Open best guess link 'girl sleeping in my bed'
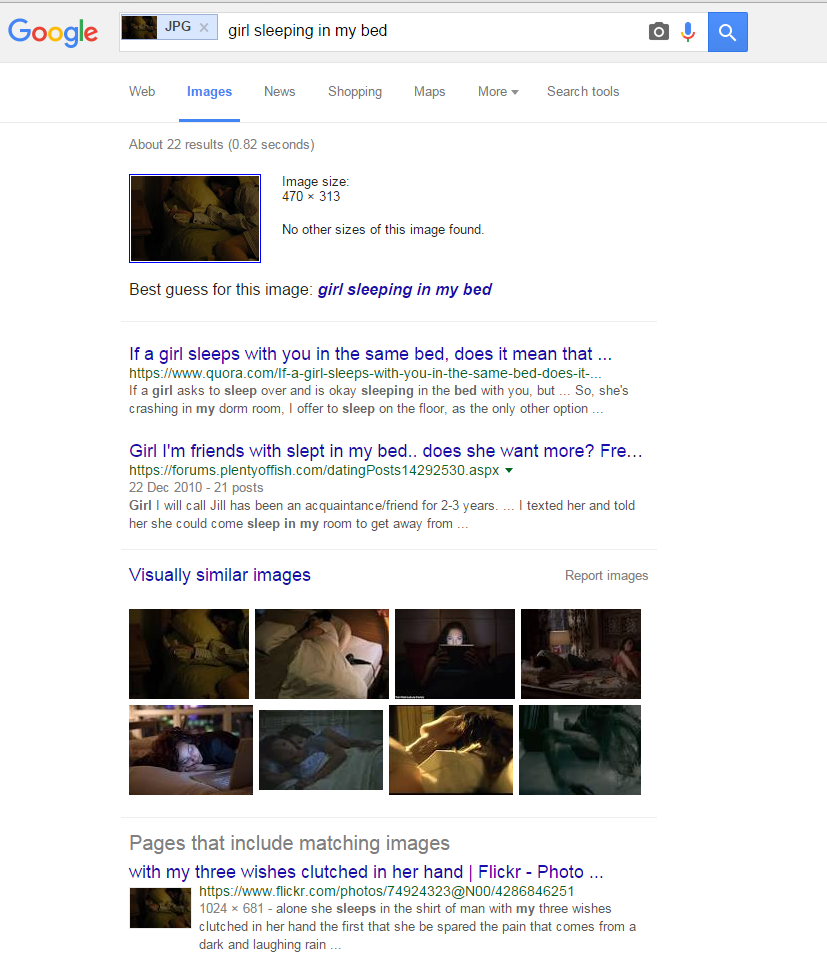This screenshot has height=976, width=827. pyautogui.click(x=404, y=289)
